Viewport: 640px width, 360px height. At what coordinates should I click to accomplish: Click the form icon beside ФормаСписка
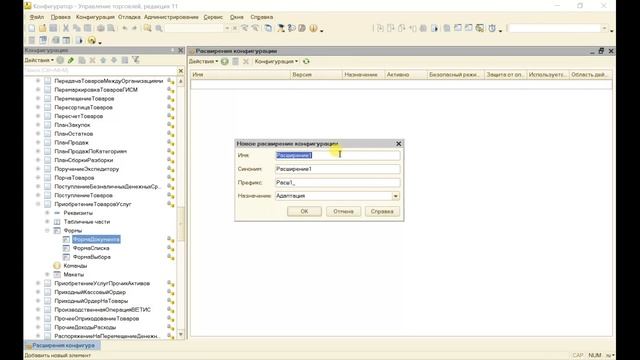(x=66, y=248)
